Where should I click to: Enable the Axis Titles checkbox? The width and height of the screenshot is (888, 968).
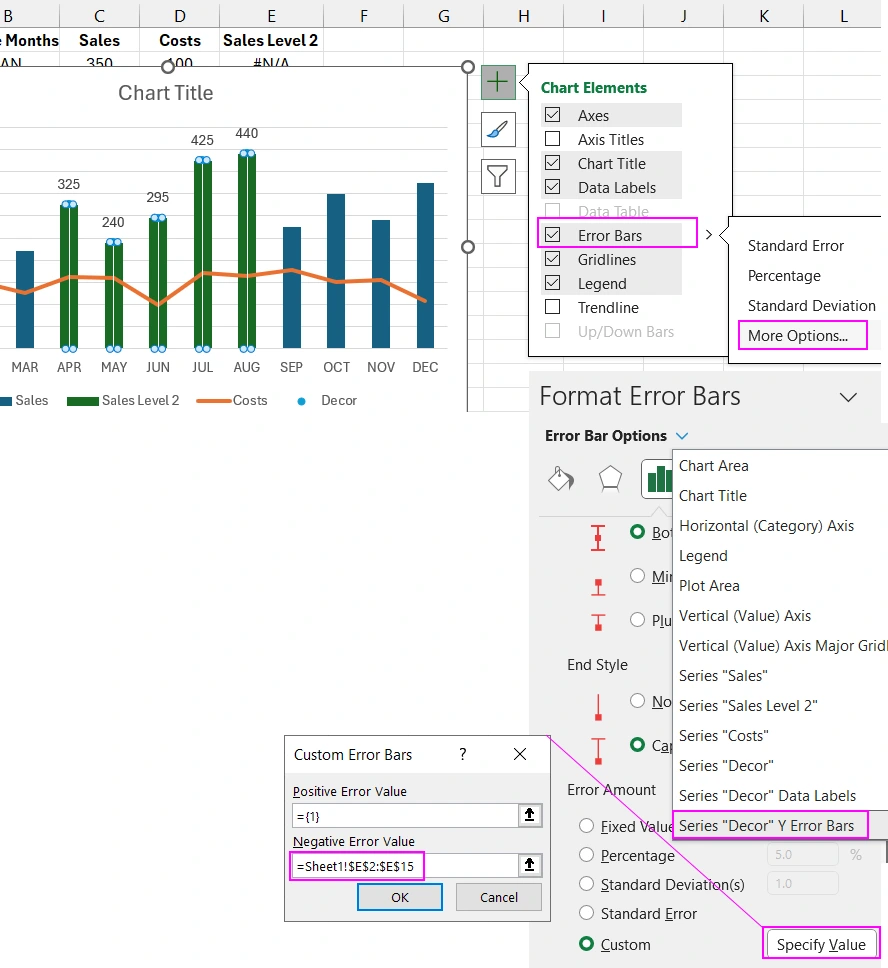tap(553, 139)
